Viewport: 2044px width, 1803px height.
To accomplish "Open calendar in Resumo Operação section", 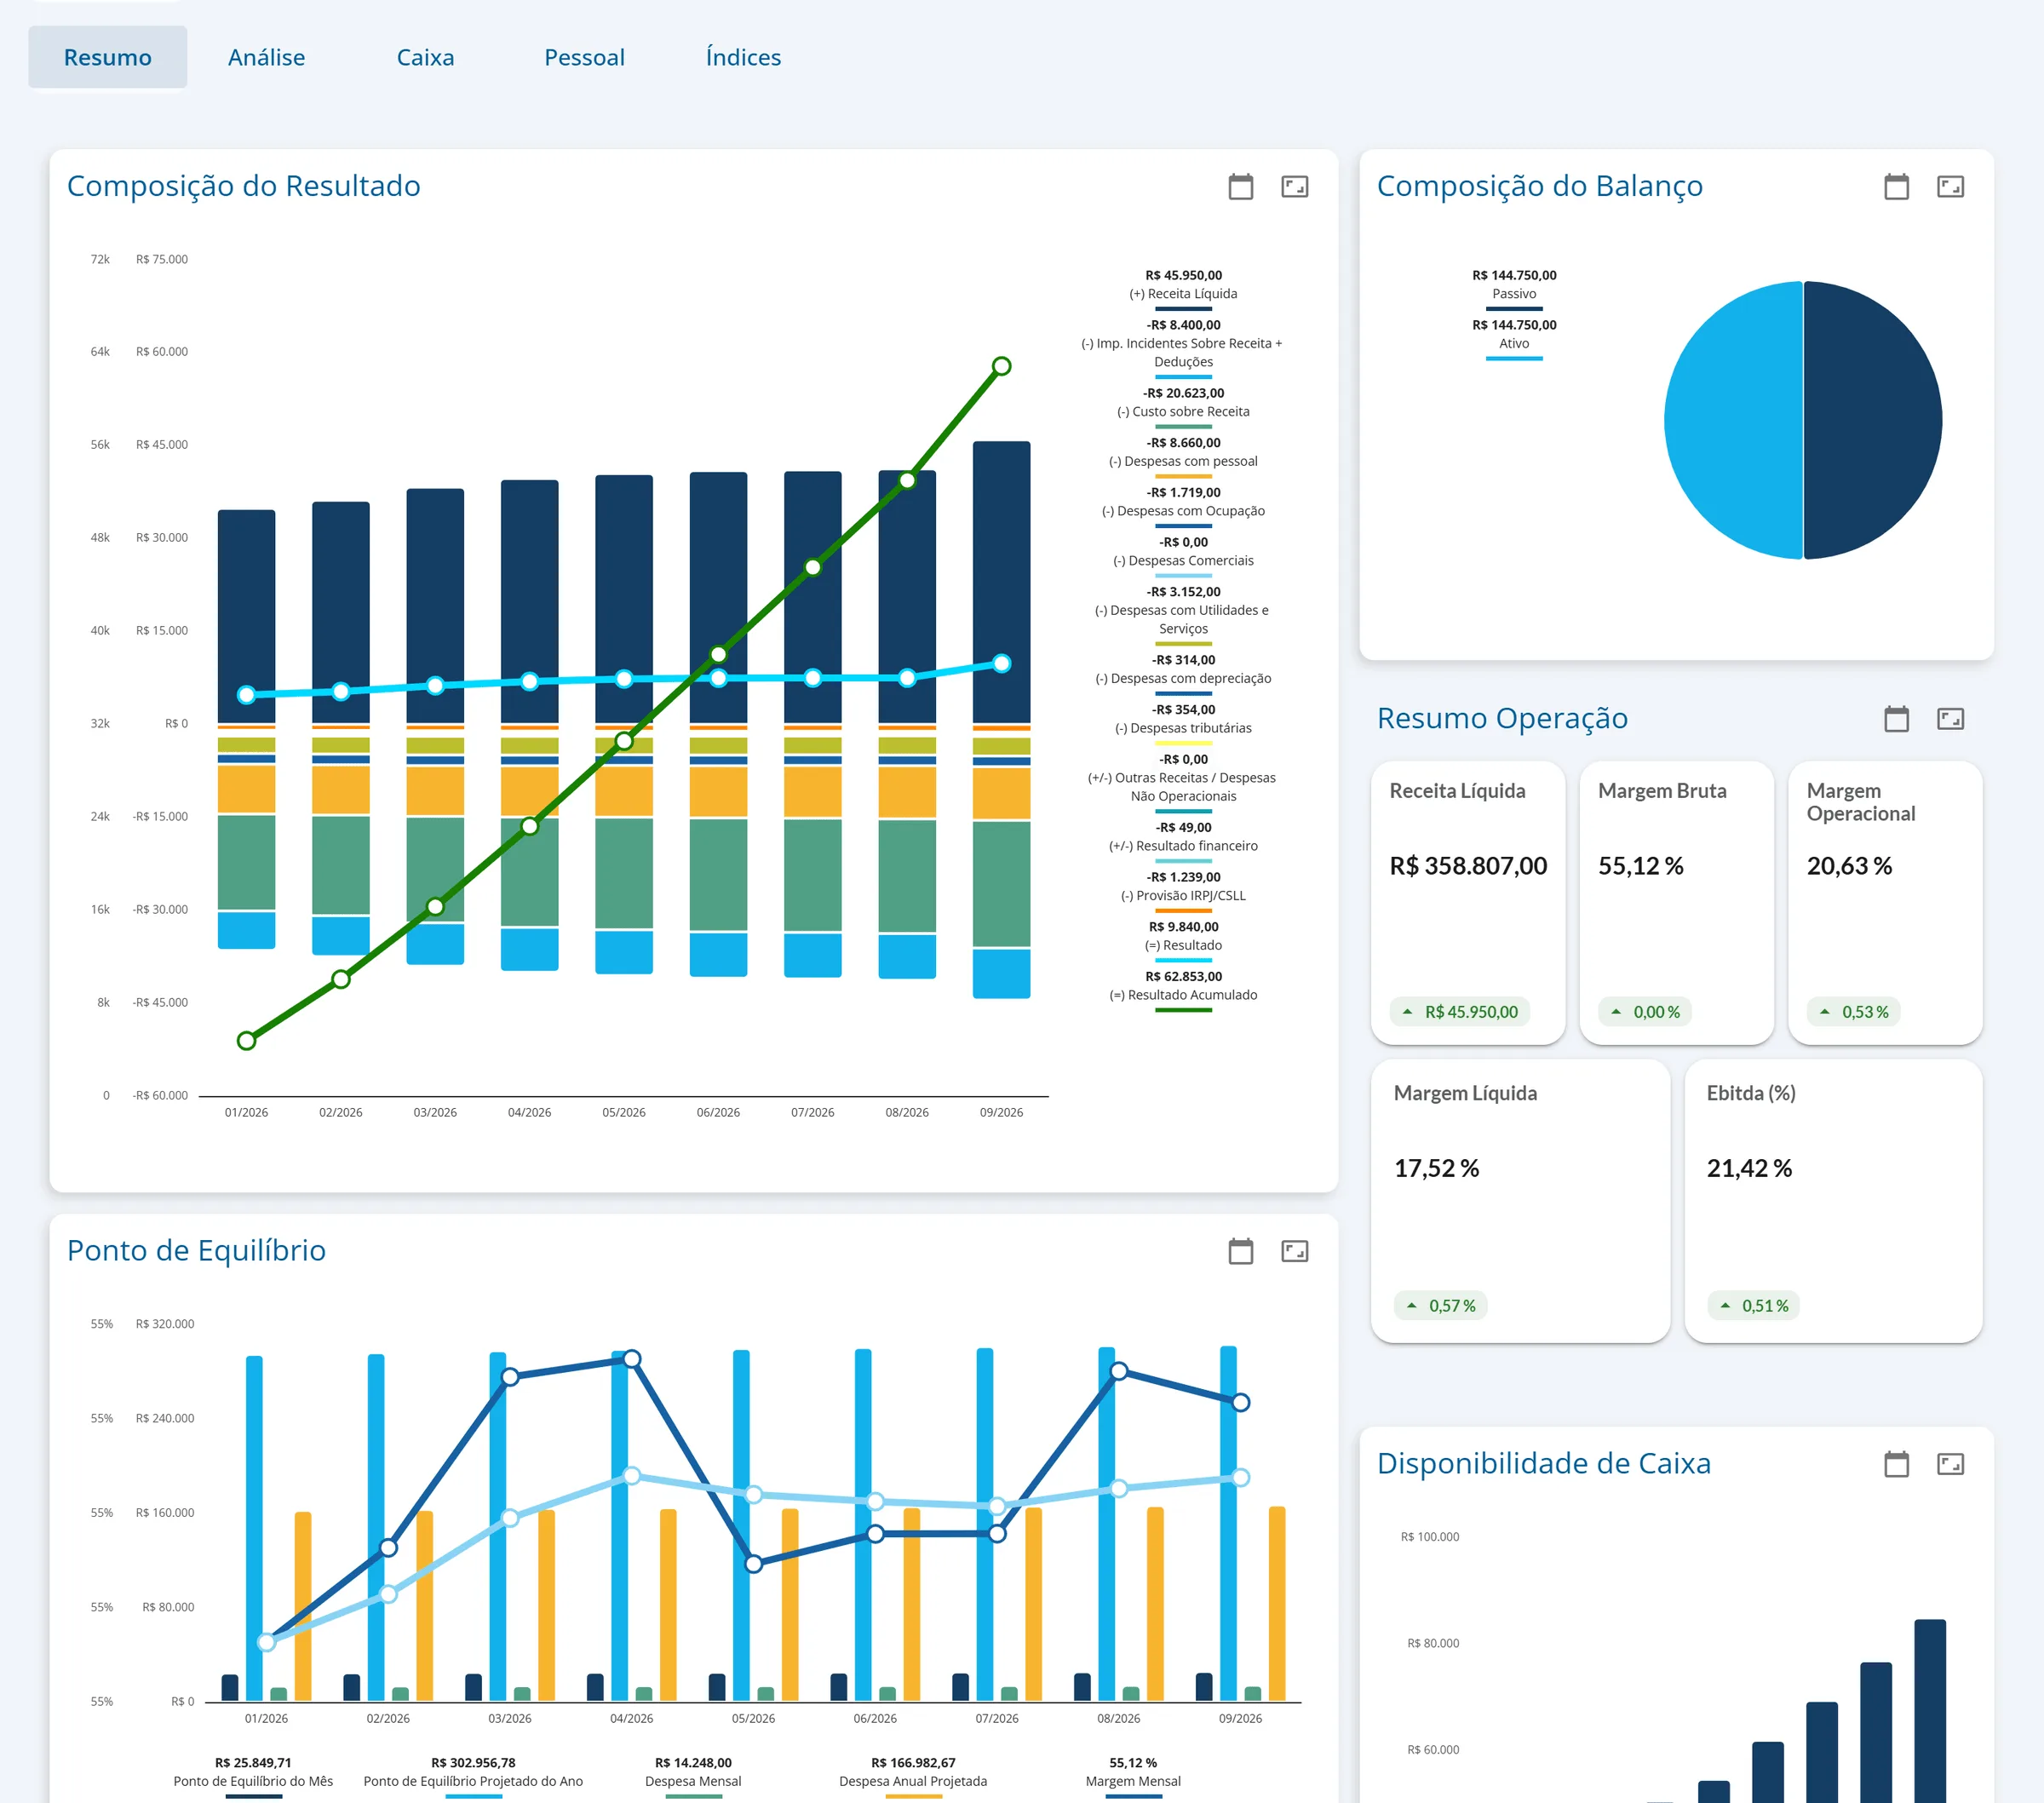I will coord(1896,719).
